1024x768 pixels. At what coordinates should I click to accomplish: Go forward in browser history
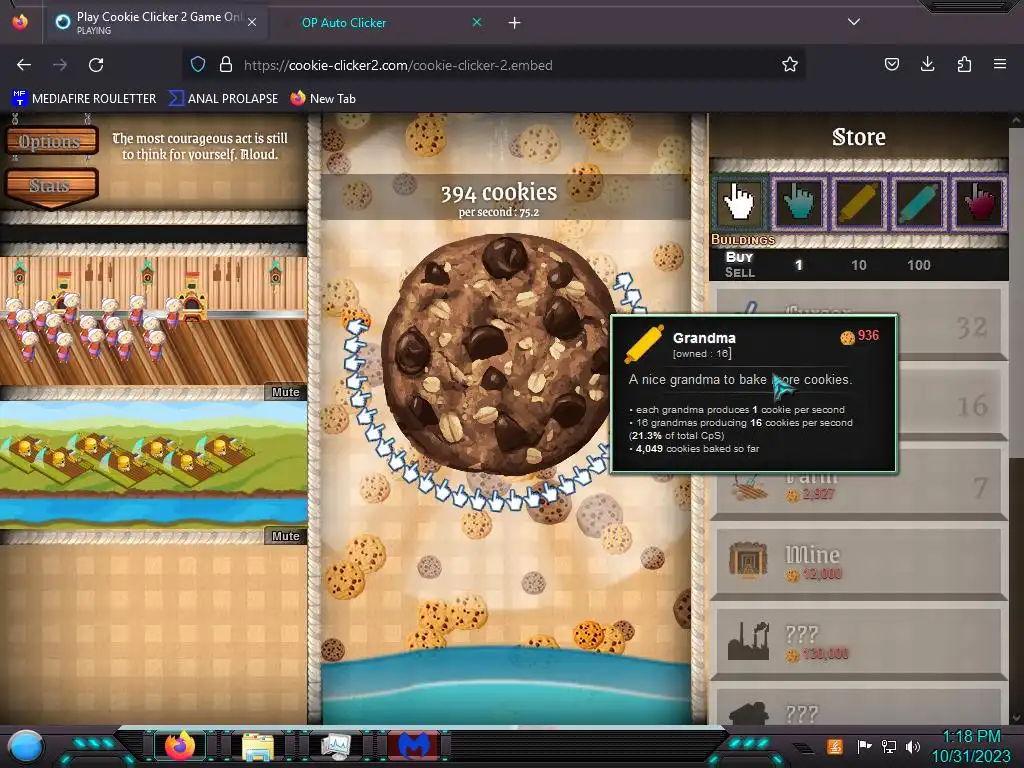(60, 65)
